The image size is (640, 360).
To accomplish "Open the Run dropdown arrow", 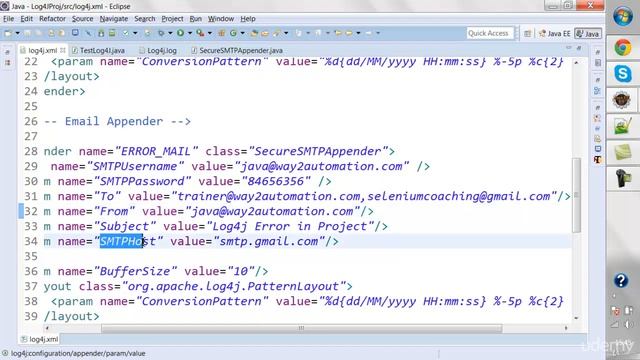I will [190, 33].
